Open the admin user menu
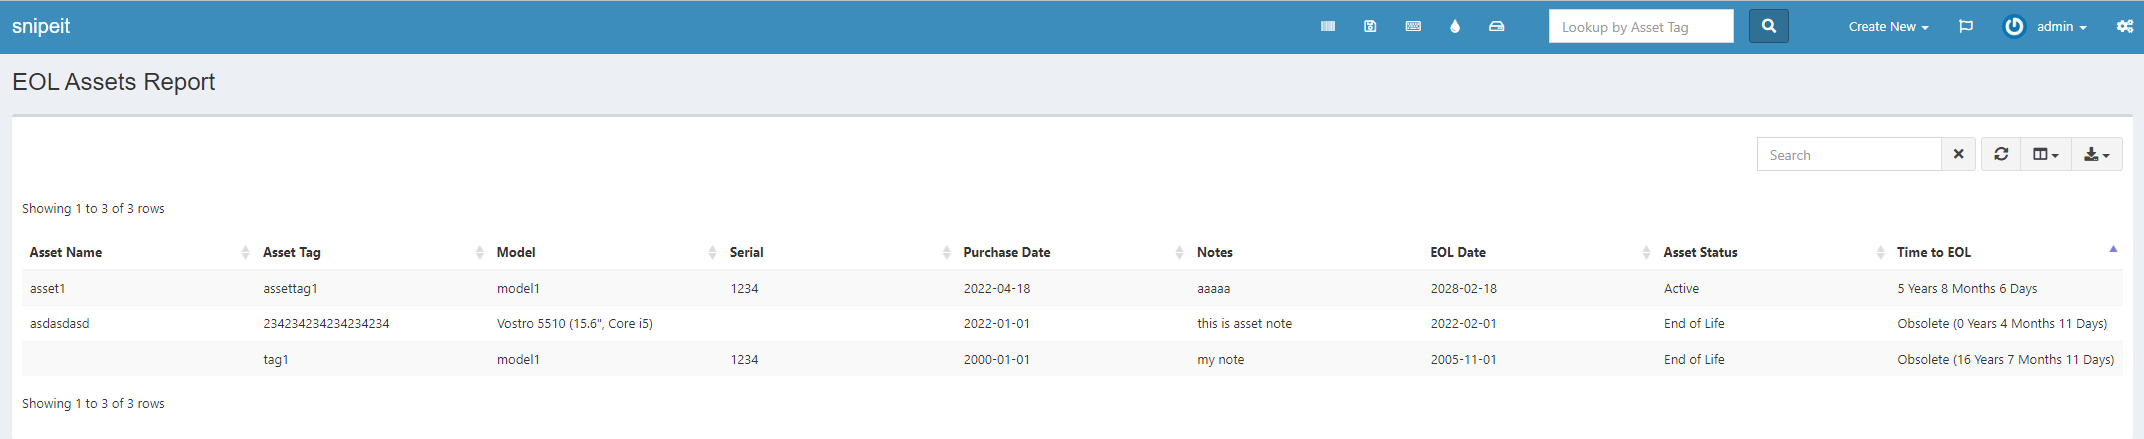The width and height of the screenshot is (2144, 439). [2046, 27]
